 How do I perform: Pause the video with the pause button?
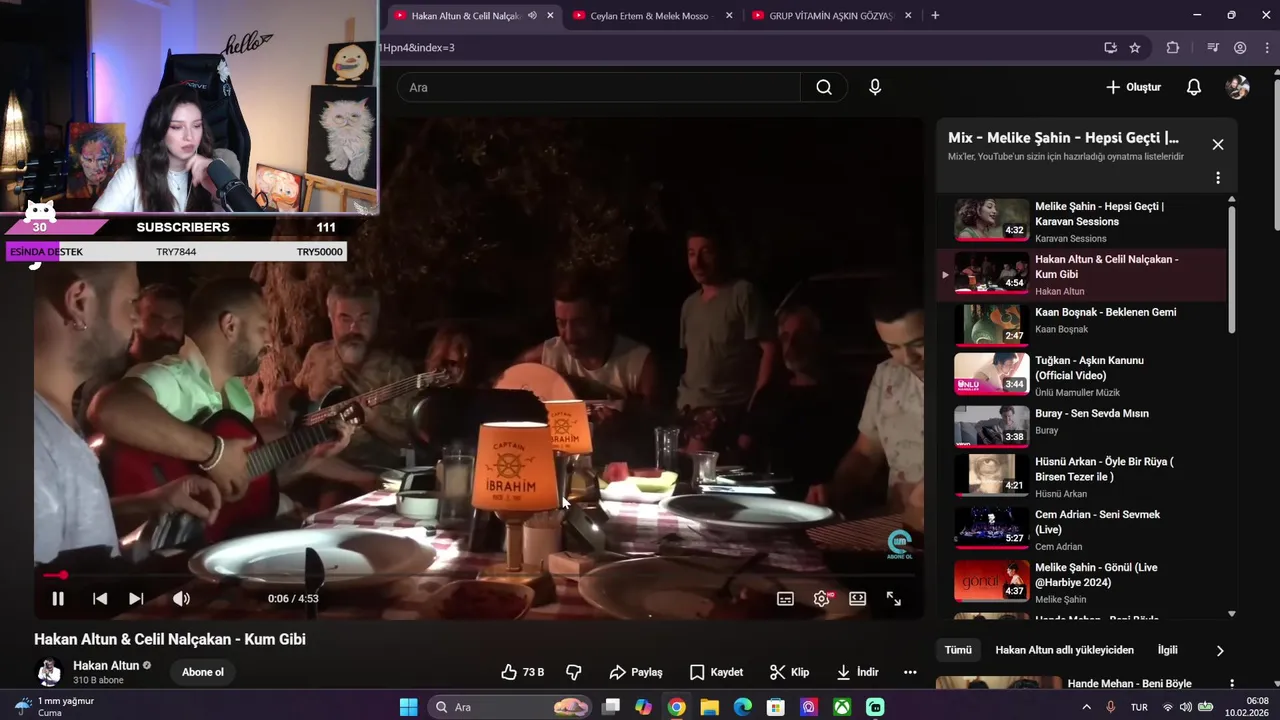(x=58, y=599)
